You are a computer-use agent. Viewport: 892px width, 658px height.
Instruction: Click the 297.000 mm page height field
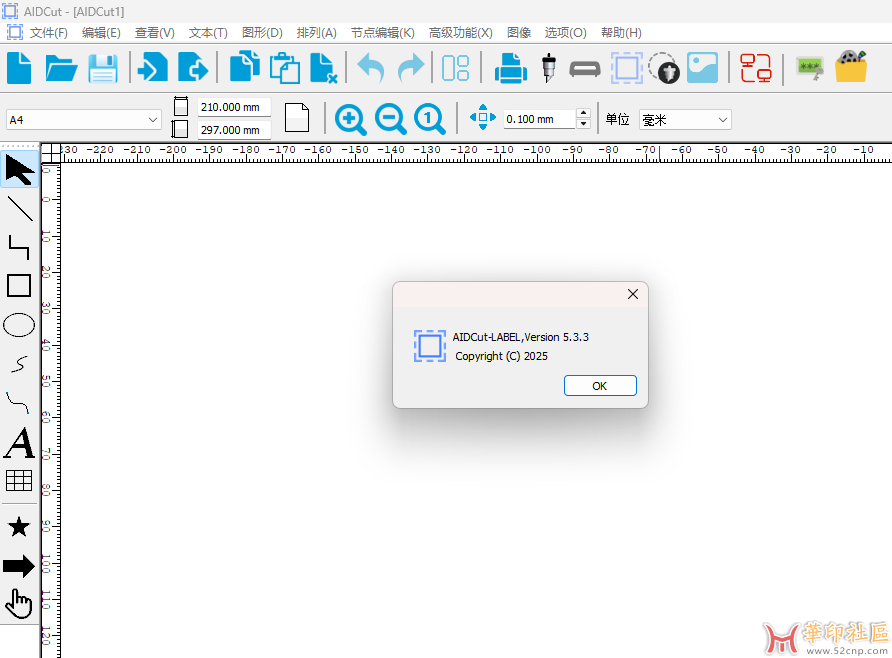point(234,130)
